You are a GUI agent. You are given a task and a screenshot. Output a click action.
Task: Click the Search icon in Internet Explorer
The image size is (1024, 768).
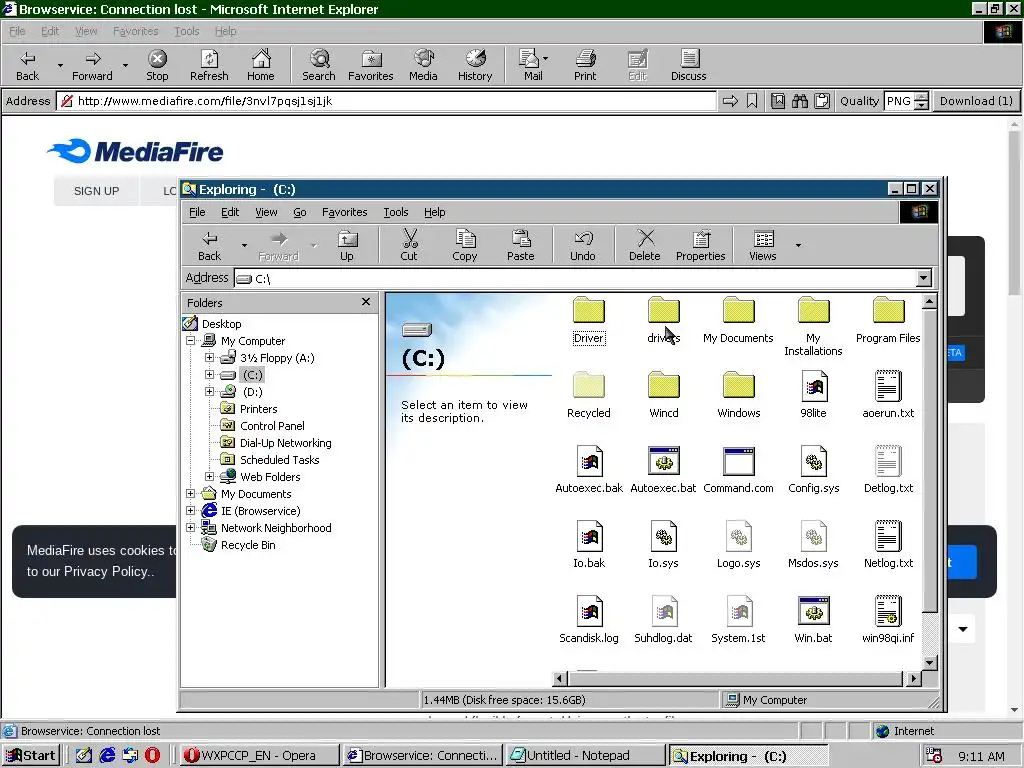319,65
